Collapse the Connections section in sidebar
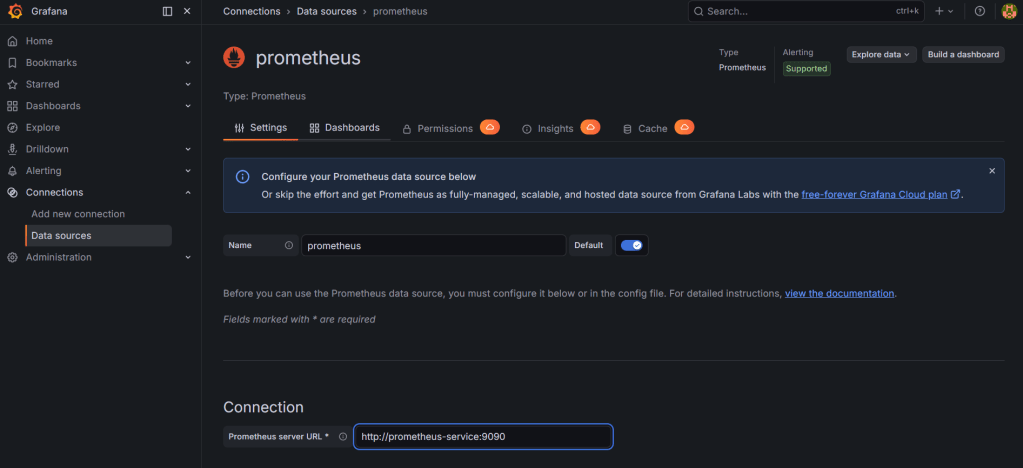 click(188, 192)
